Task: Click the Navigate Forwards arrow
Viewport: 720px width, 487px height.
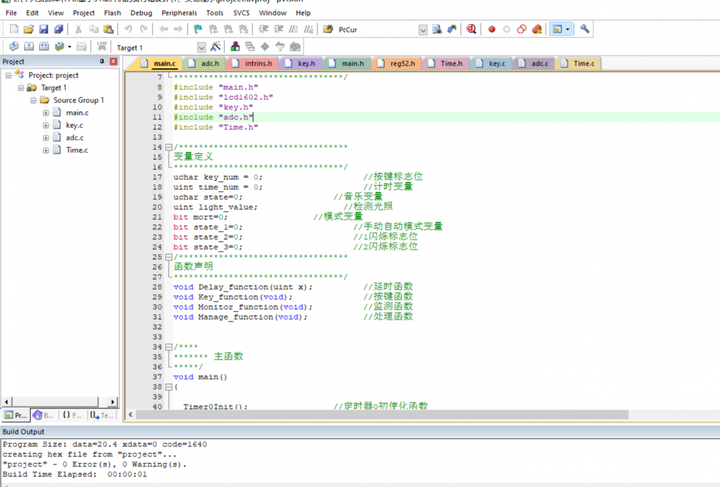Action: click(178, 29)
